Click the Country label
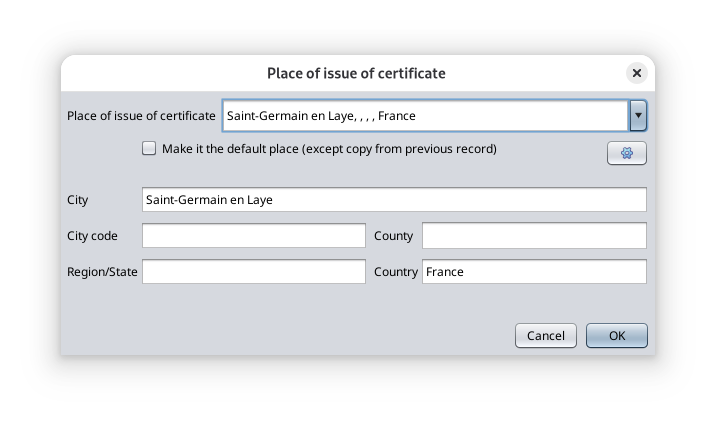The width and height of the screenshot is (716, 422). 396,272
